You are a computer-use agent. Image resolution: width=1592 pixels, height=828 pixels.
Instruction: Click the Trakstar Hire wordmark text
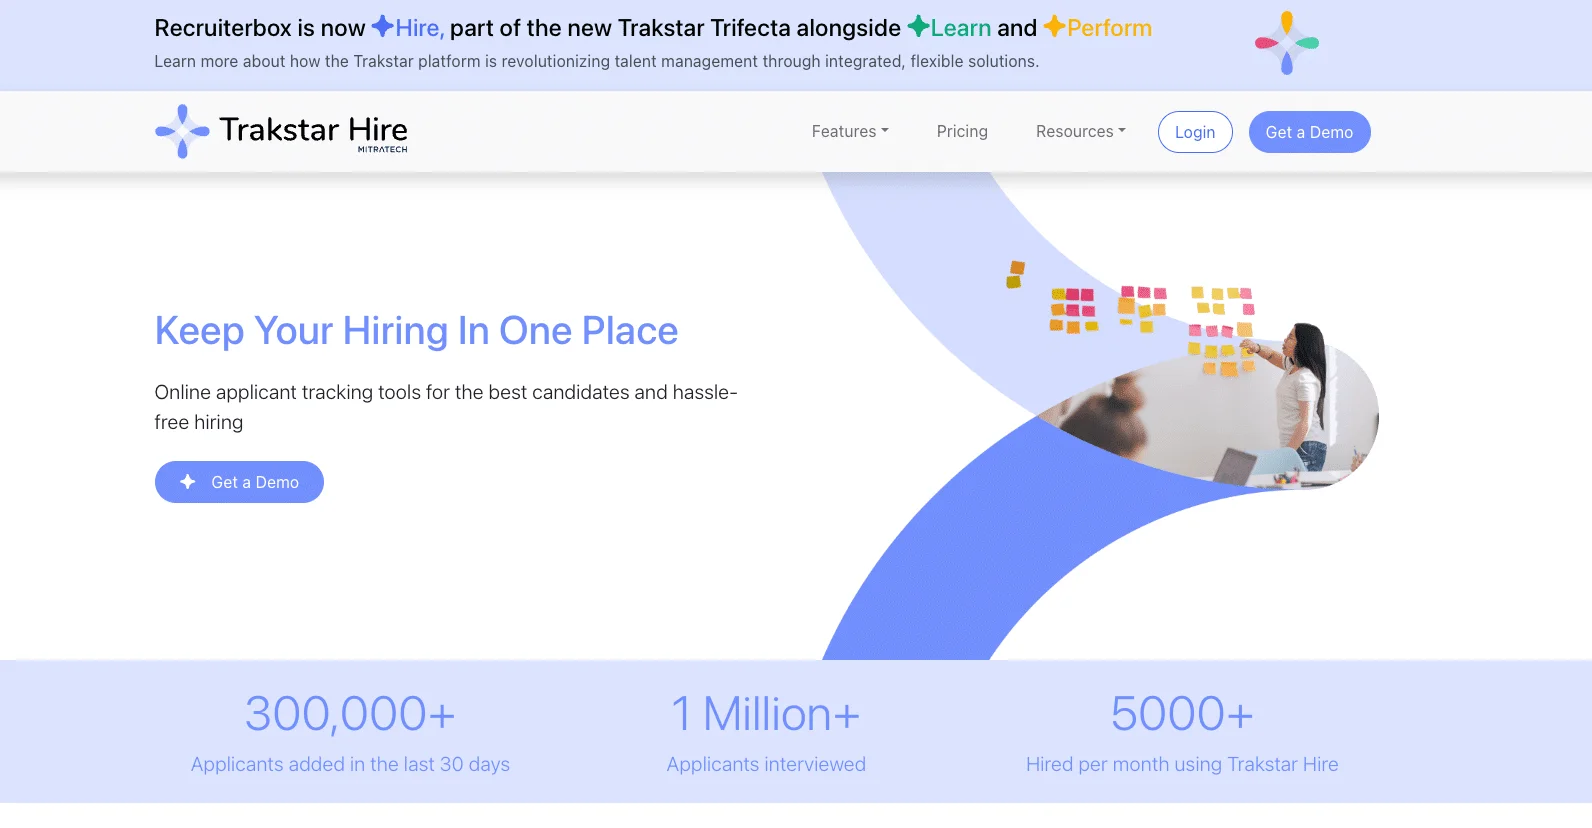[313, 129]
